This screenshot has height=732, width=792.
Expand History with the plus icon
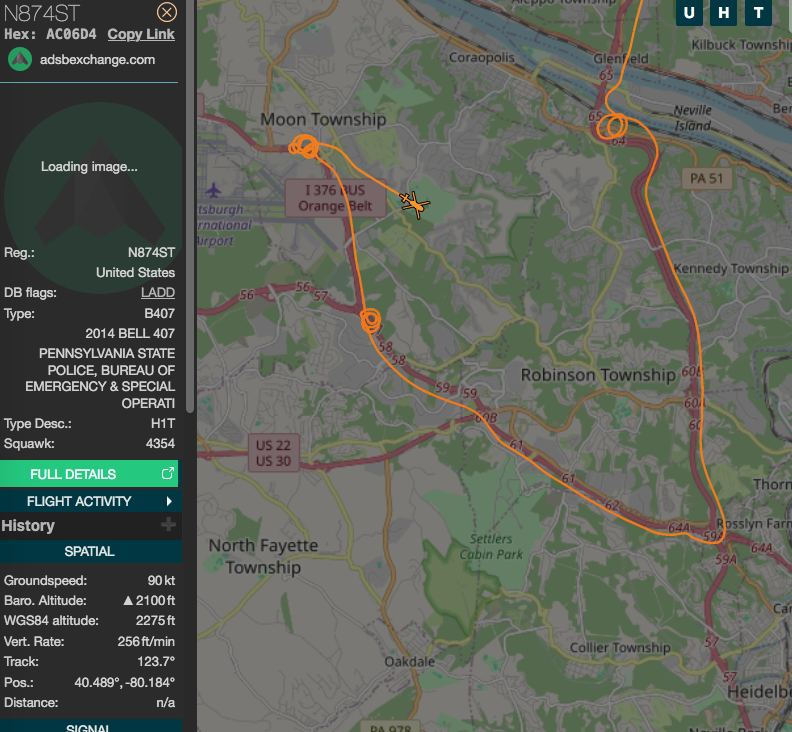tap(169, 524)
